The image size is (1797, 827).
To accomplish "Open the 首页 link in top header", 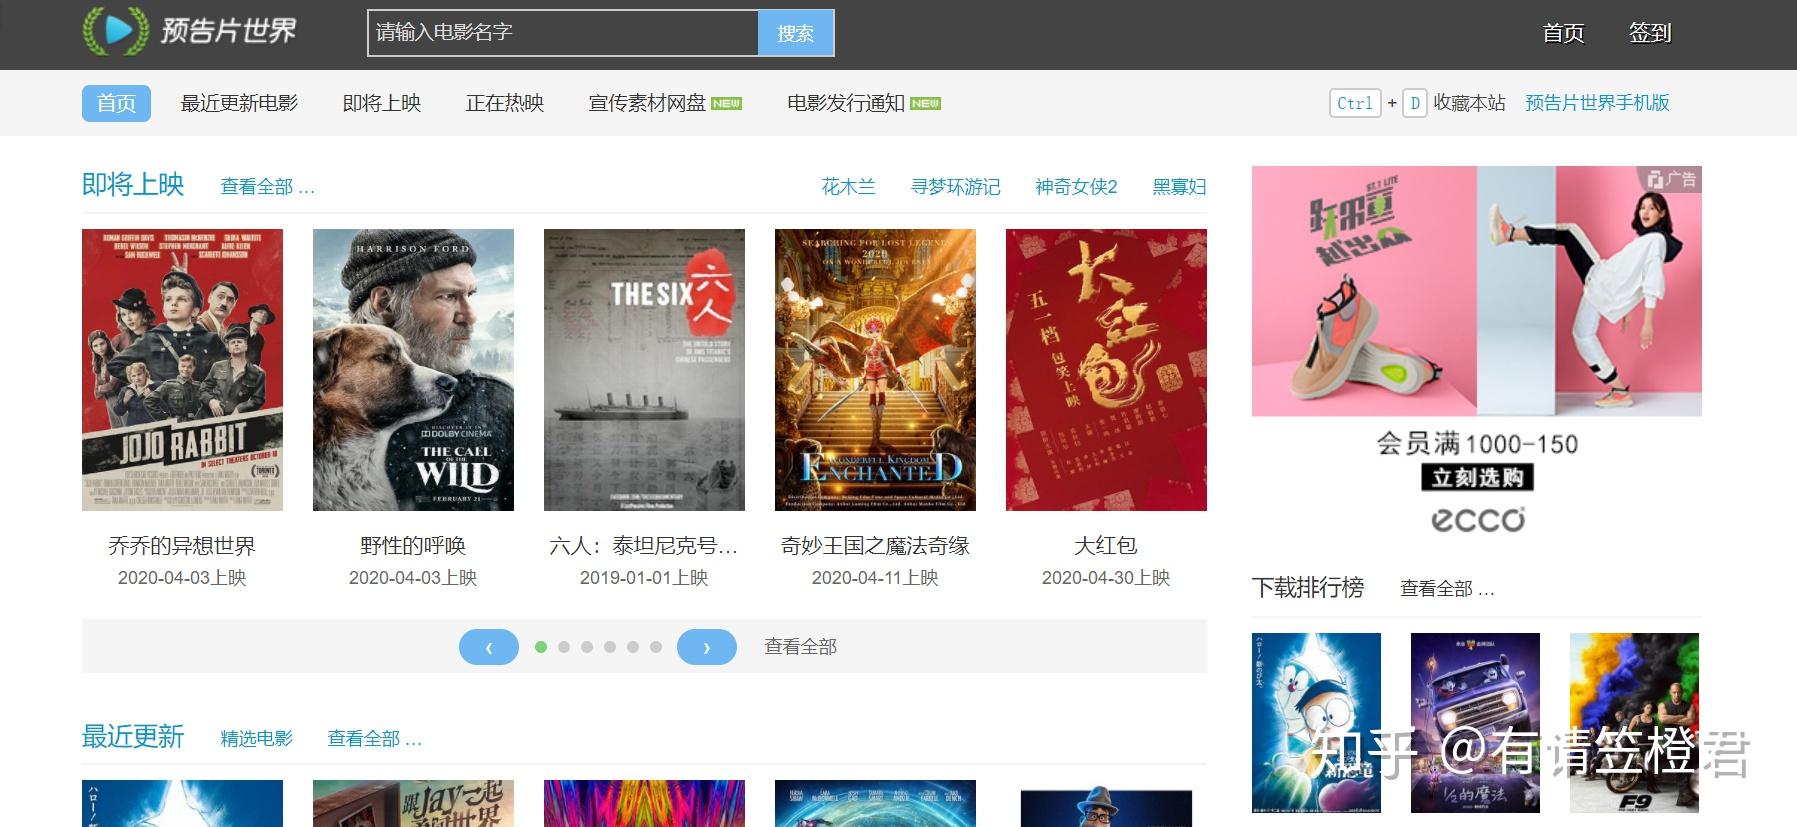I will pos(1563,33).
